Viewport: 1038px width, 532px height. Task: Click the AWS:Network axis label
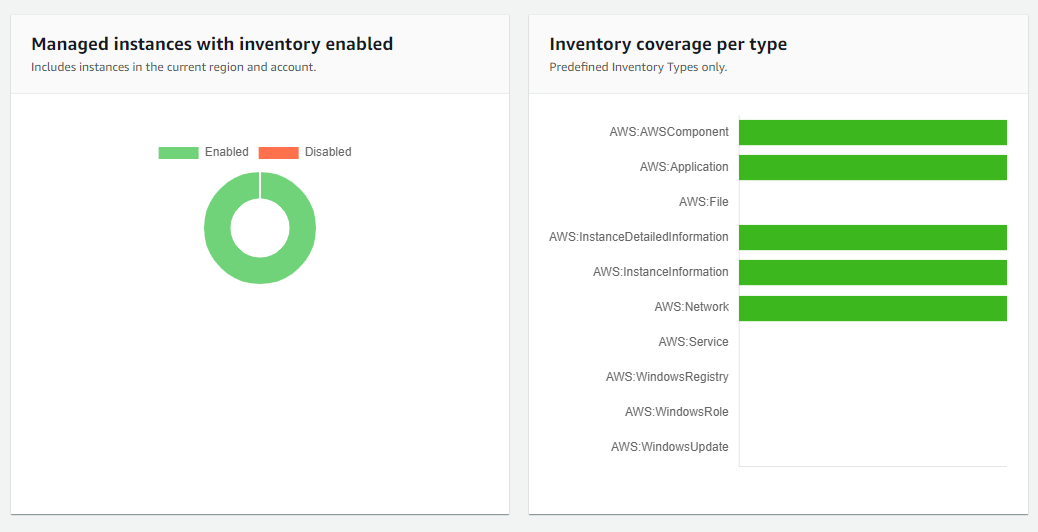[x=691, y=307]
